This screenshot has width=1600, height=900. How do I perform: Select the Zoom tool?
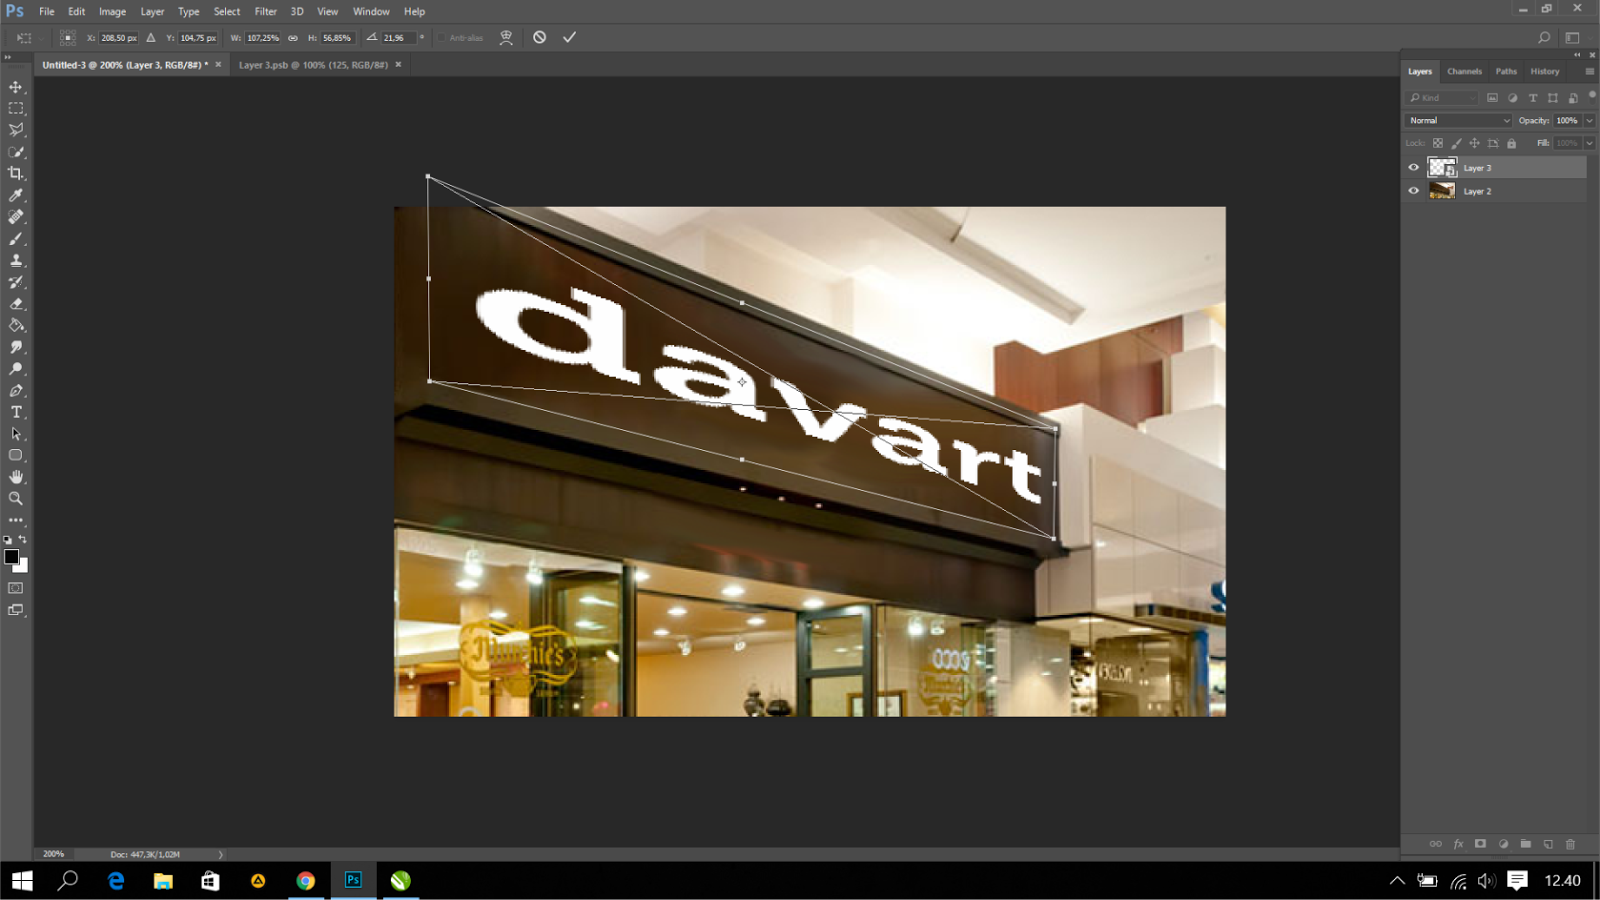tap(15, 498)
